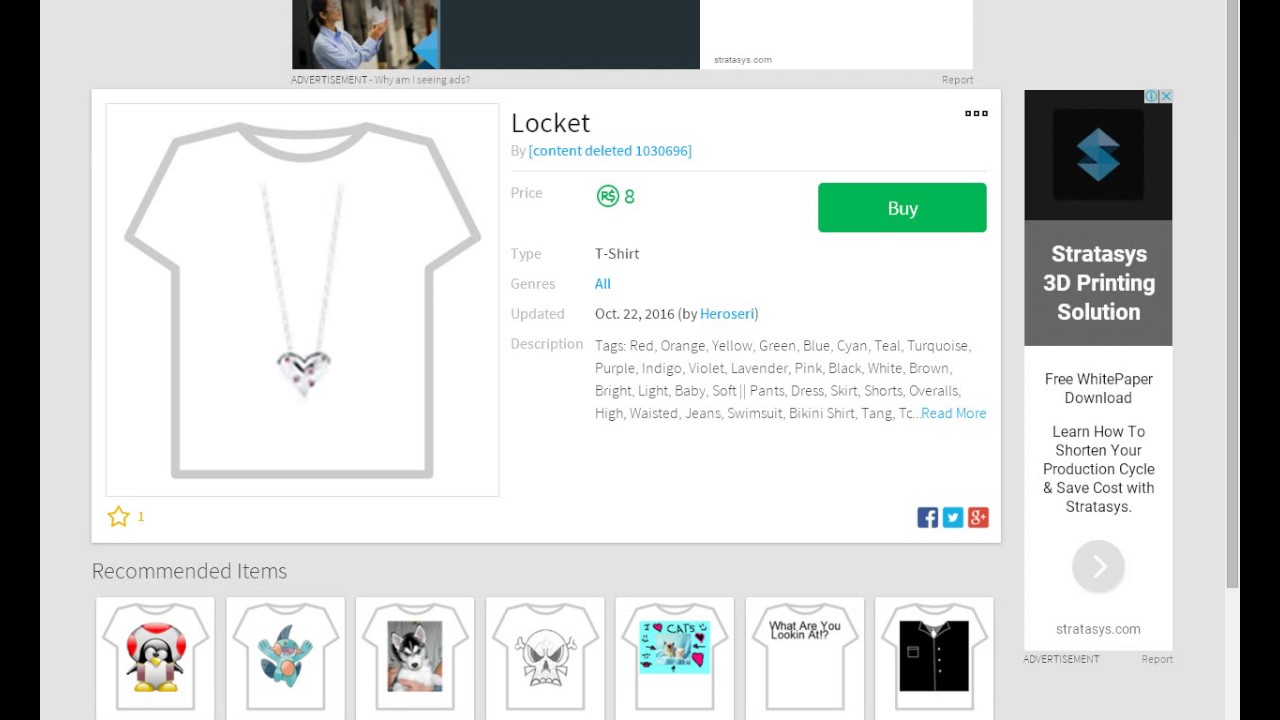Open creator link content deleted 1030696
The width and height of the screenshot is (1280, 720).
point(610,151)
